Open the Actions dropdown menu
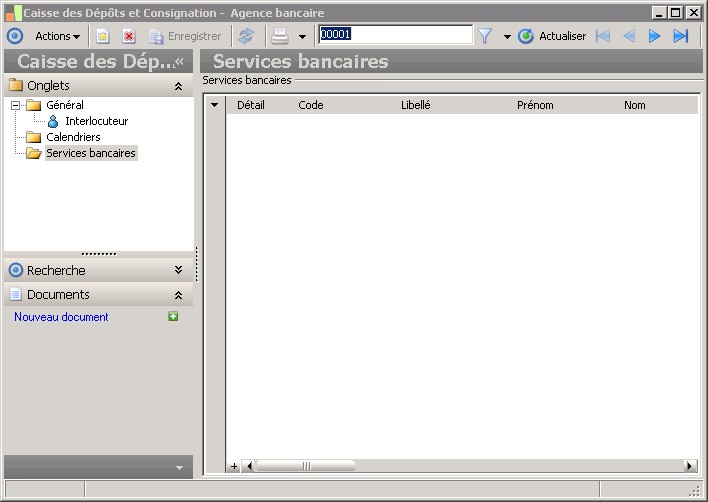This screenshot has width=708, height=502. 57,36
